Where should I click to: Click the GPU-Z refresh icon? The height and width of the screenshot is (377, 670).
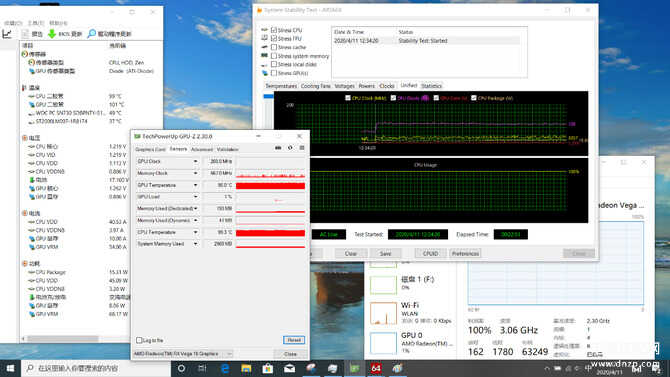click(290, 148)
